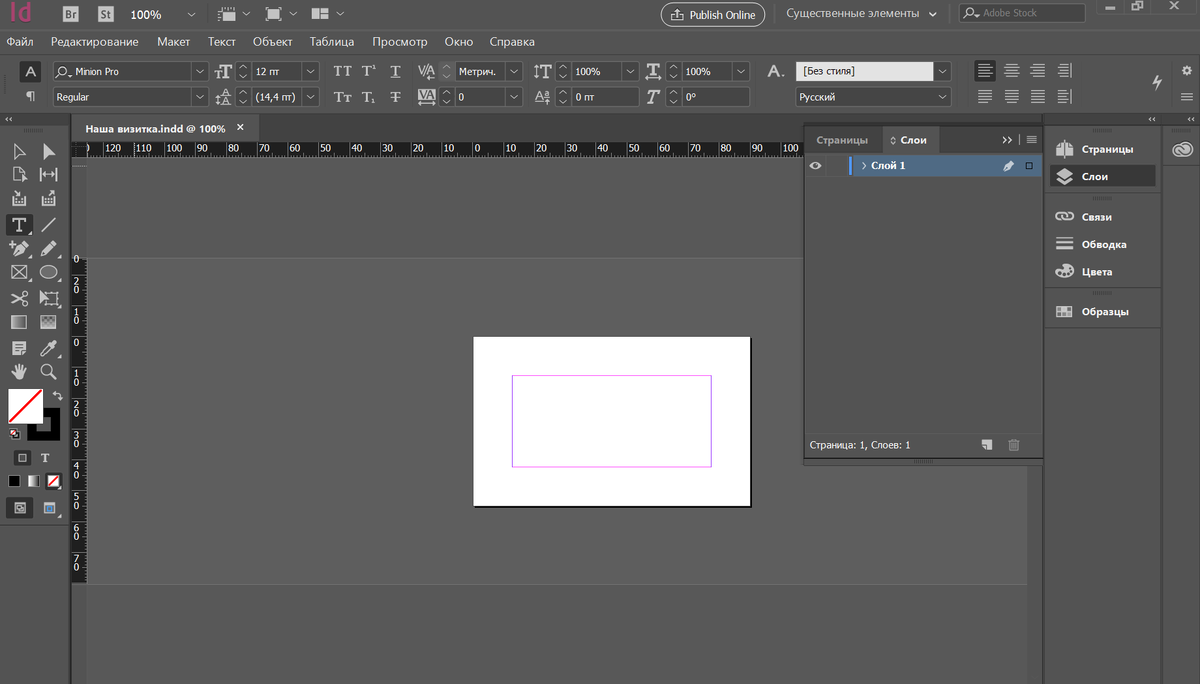Select the Pen tool in the toolbox
The height and width of the screenshot is (684, 1200).
tap(18, 248)
